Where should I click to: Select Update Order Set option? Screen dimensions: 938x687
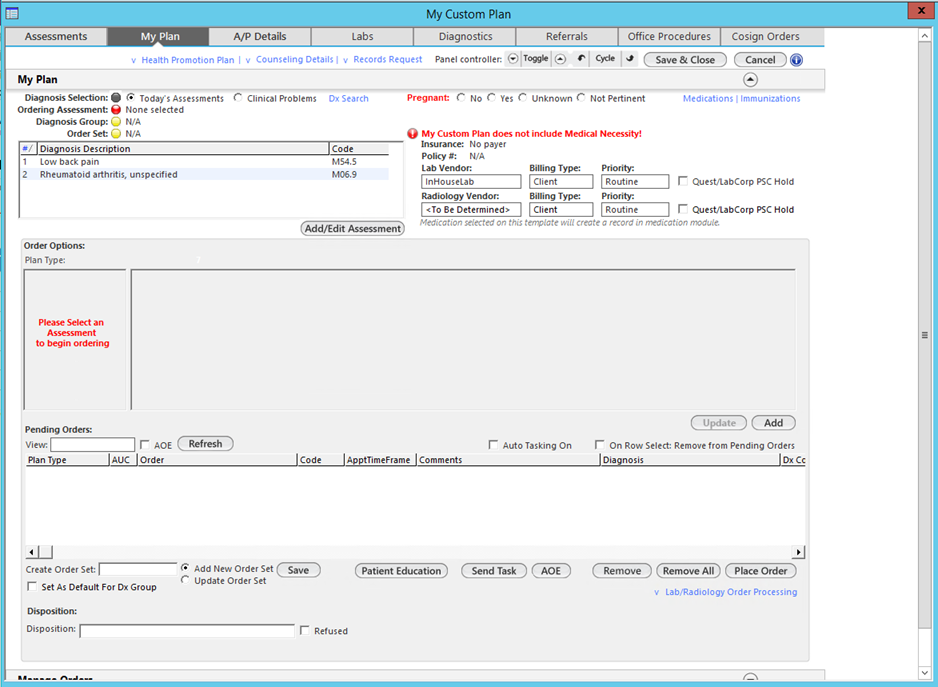[185, 580]
